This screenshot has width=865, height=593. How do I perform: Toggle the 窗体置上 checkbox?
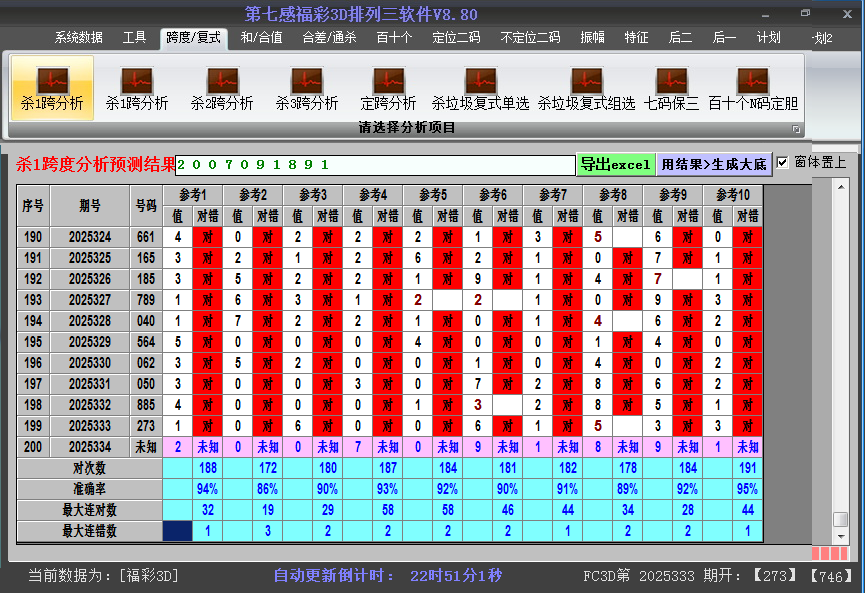click(x=783, y=162)
